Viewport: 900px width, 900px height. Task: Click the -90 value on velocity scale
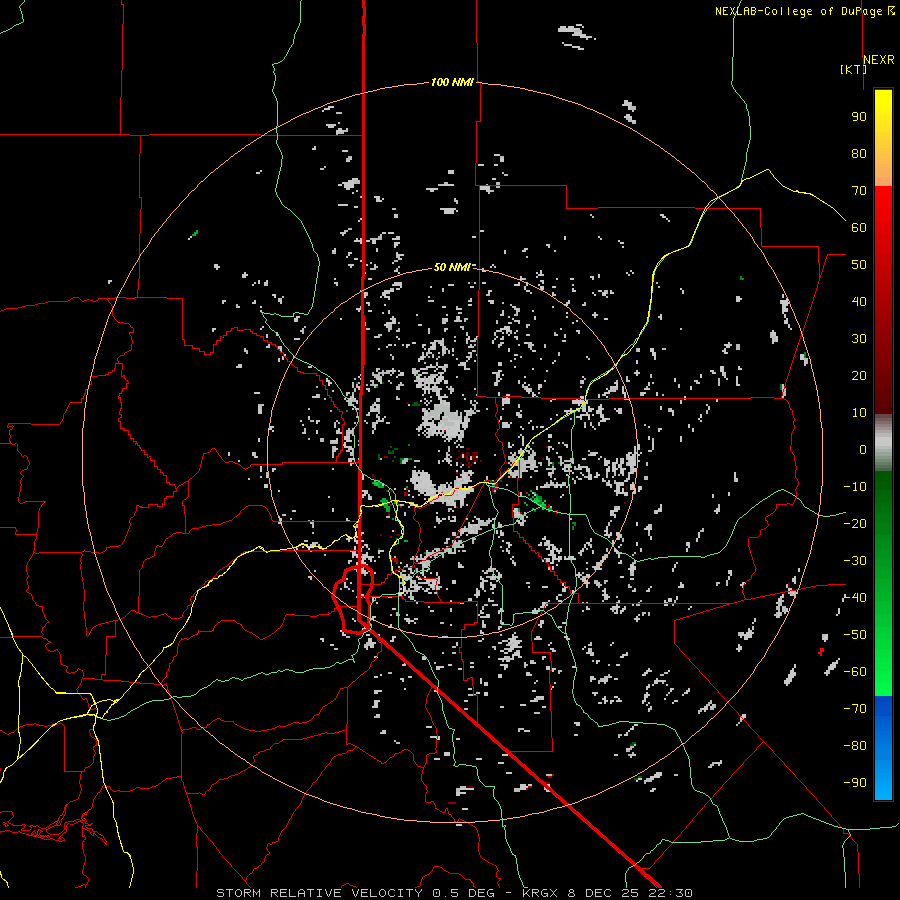(855, 783)
